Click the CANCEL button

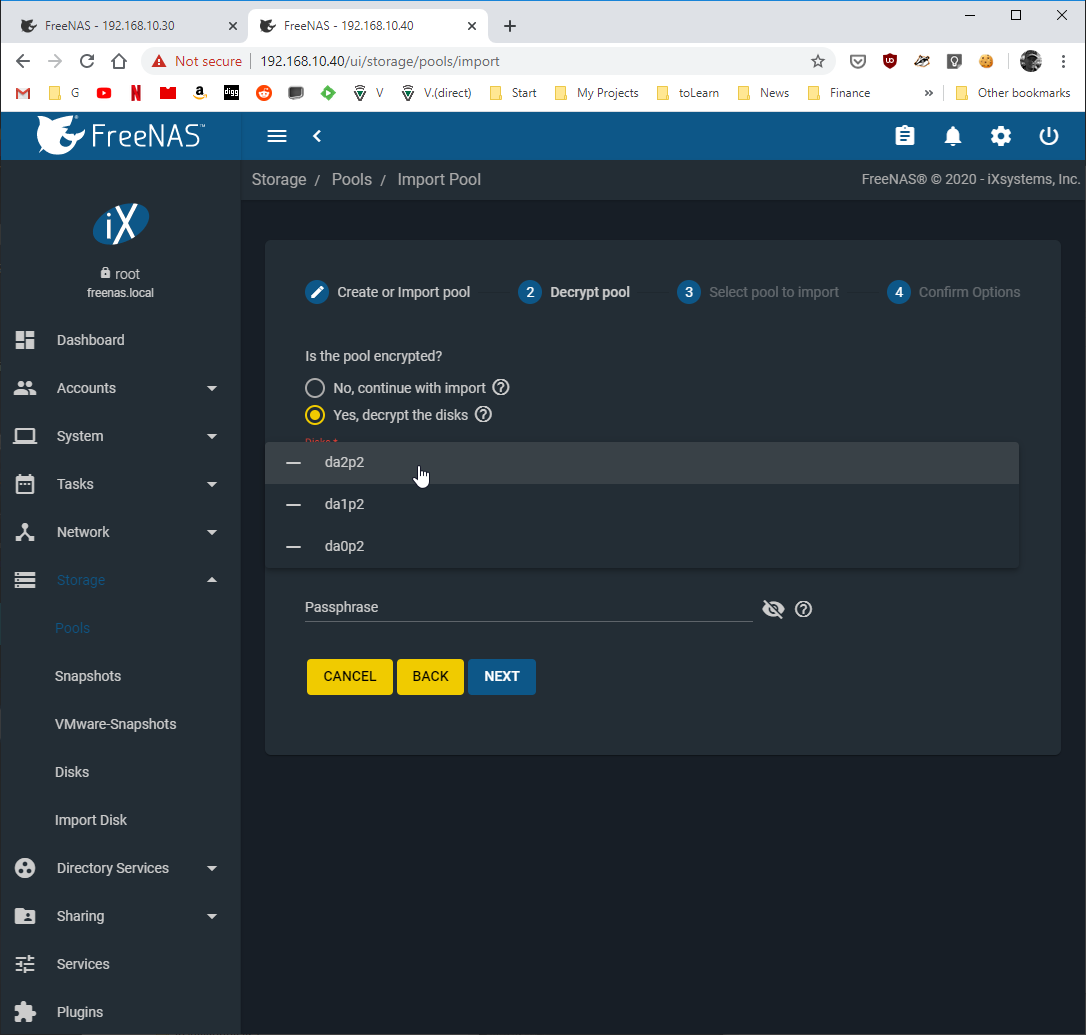350,676
